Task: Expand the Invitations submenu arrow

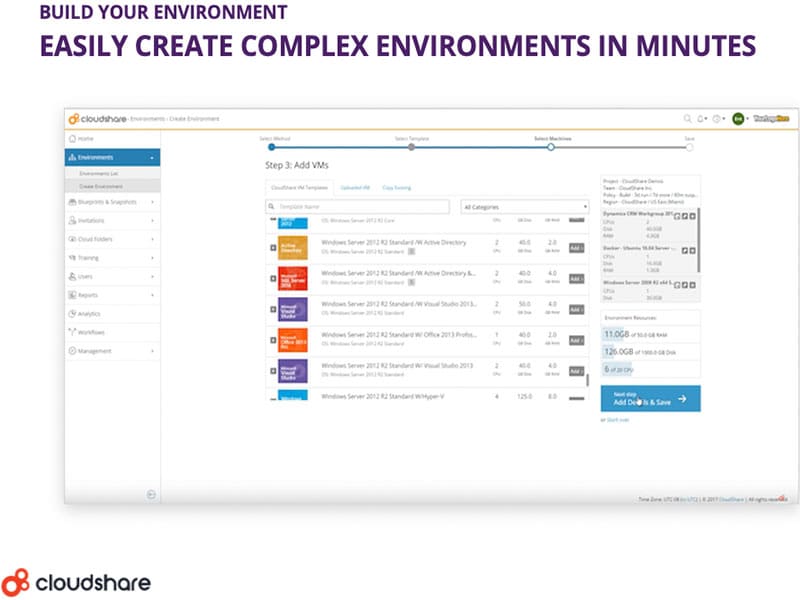Action: [152, 220]
